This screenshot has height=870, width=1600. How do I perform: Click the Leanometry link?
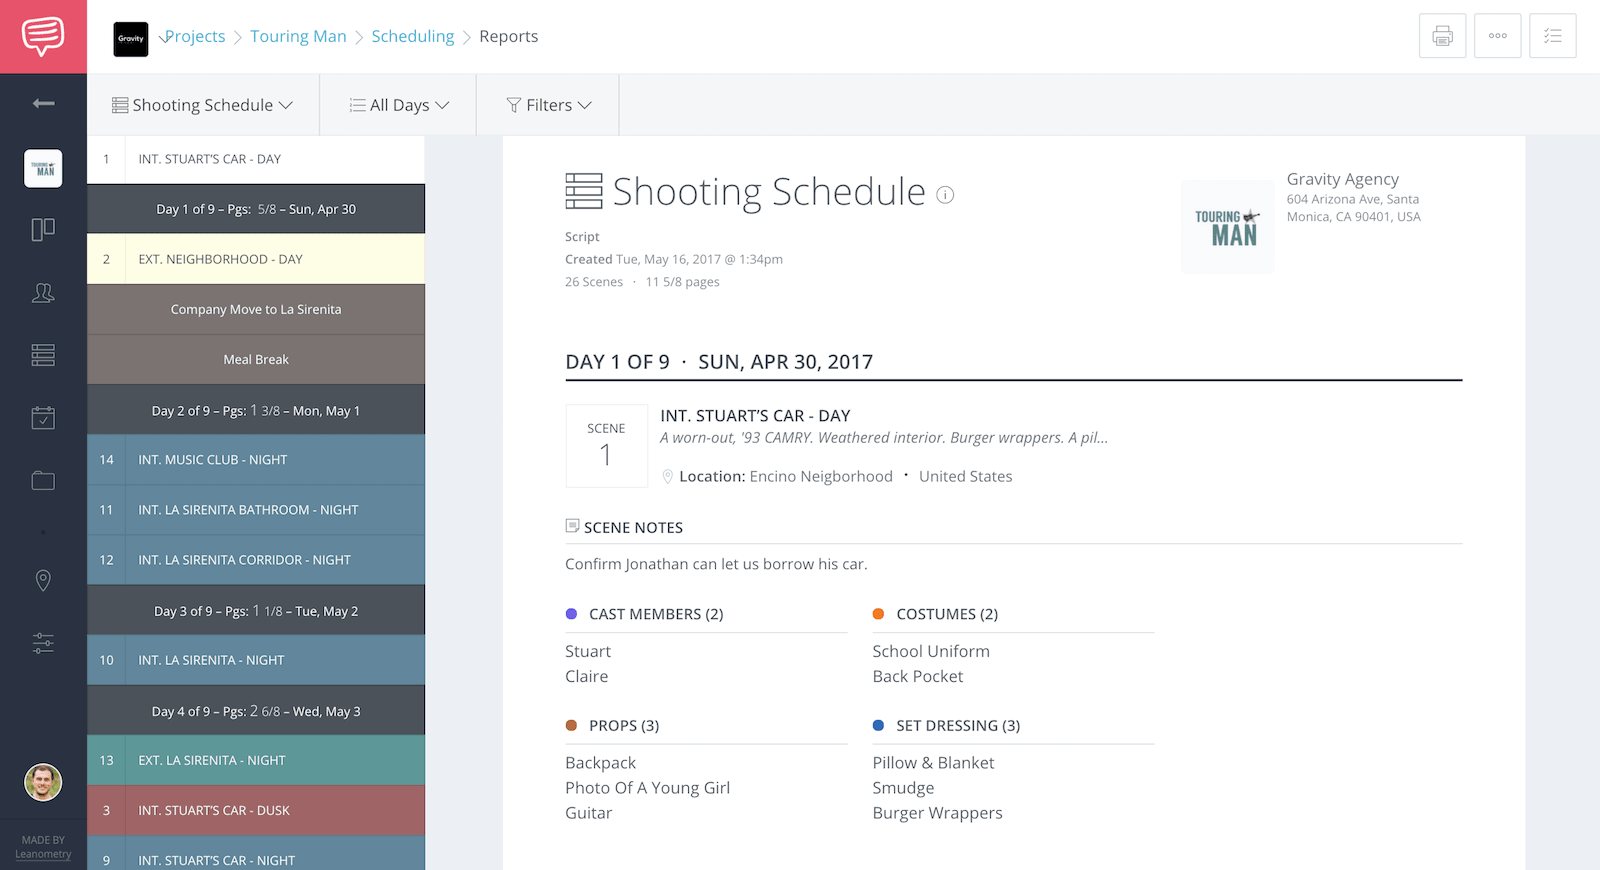43,854
